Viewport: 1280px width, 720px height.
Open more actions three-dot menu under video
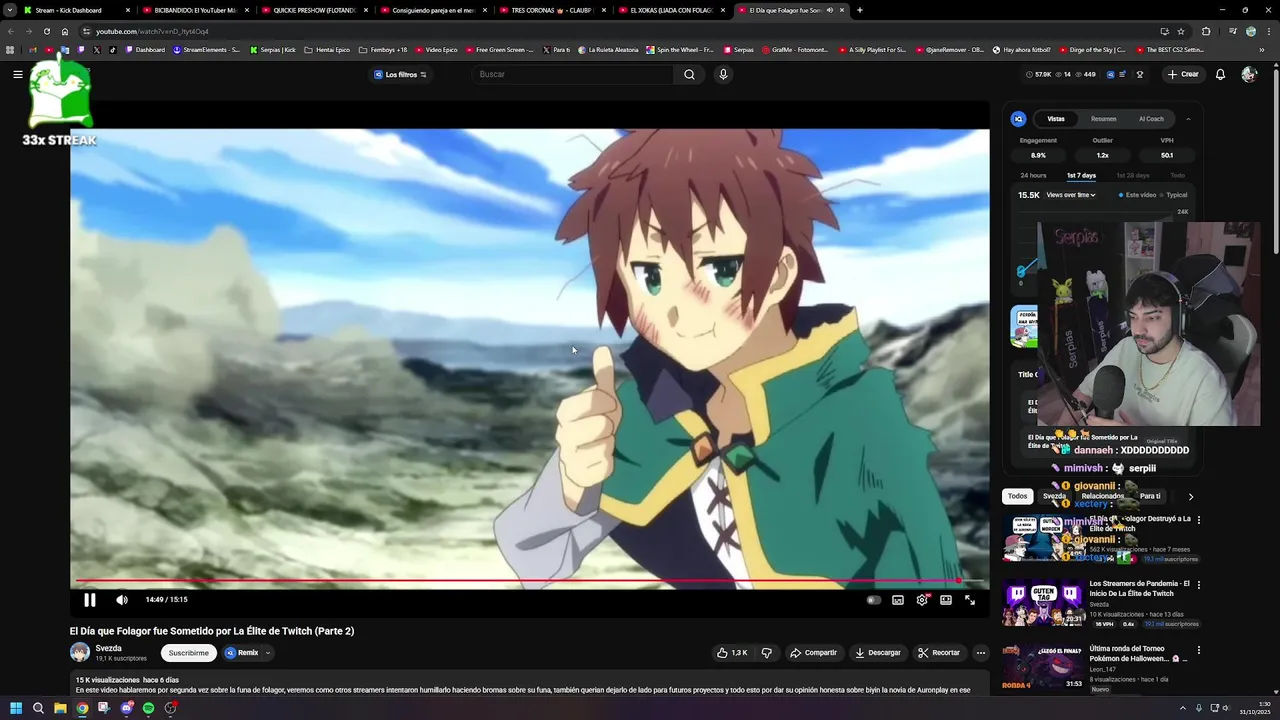[981, 653]
